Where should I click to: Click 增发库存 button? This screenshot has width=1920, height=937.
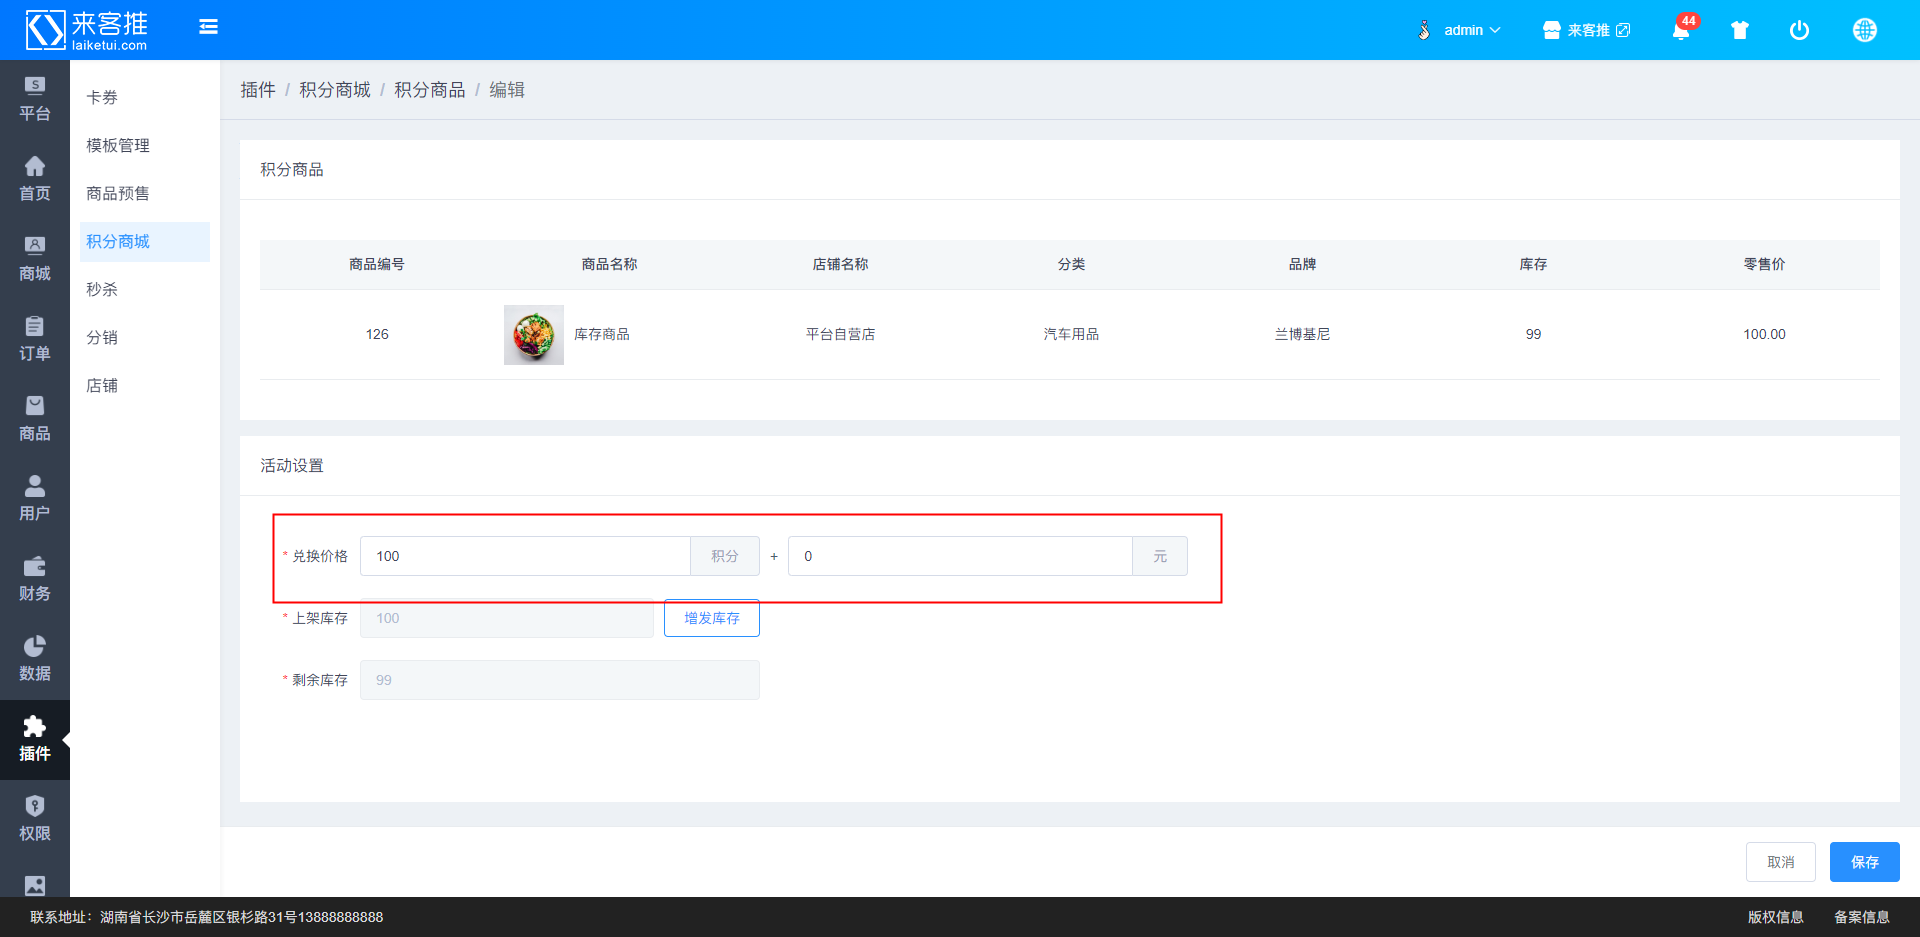click(x=712, y=618)
